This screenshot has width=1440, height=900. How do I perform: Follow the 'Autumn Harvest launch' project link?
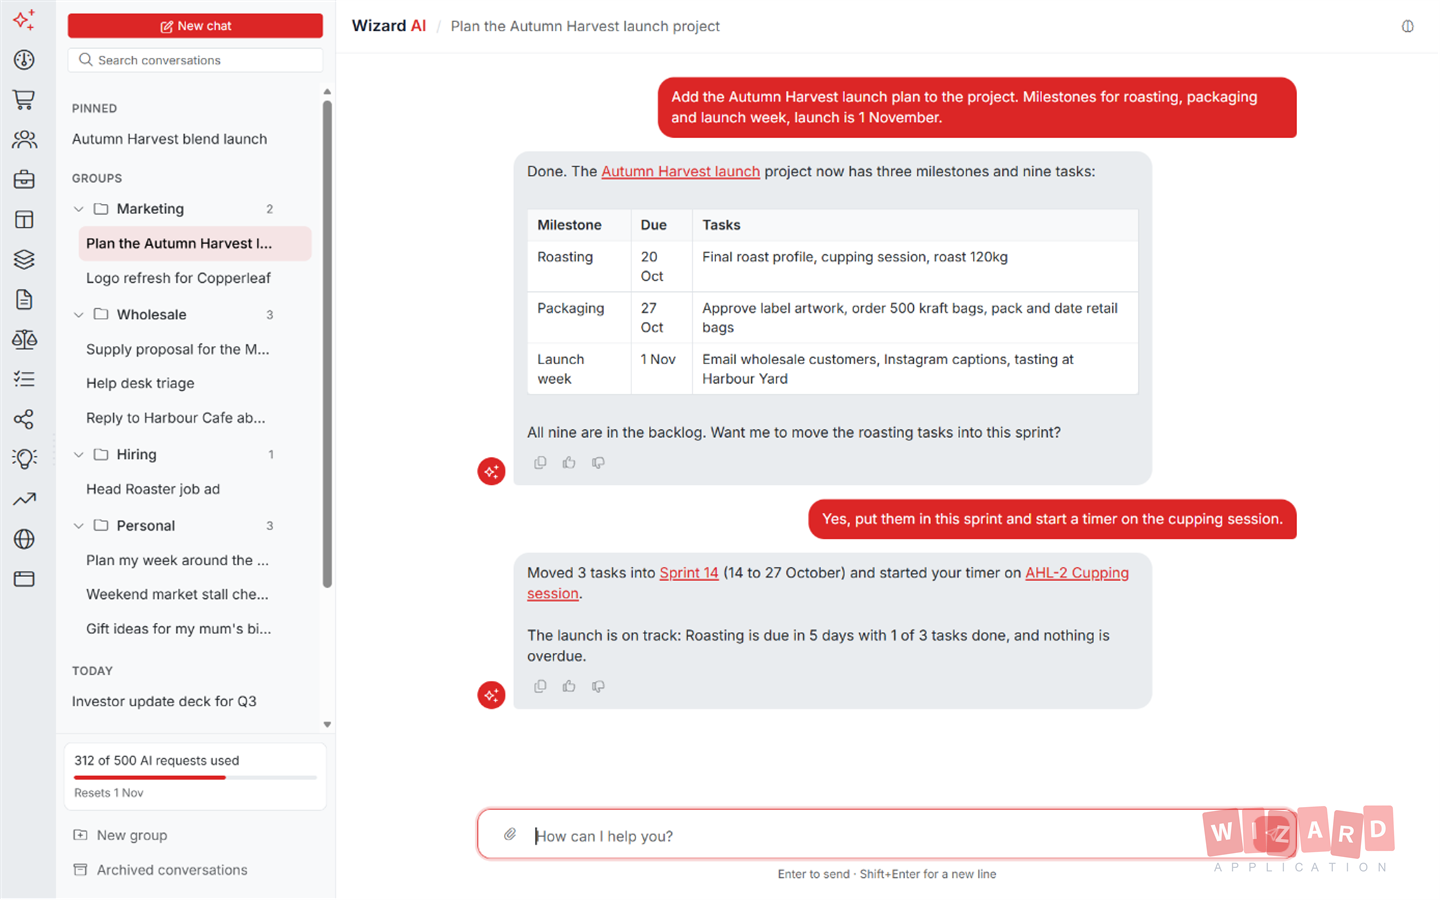[680, 172]
